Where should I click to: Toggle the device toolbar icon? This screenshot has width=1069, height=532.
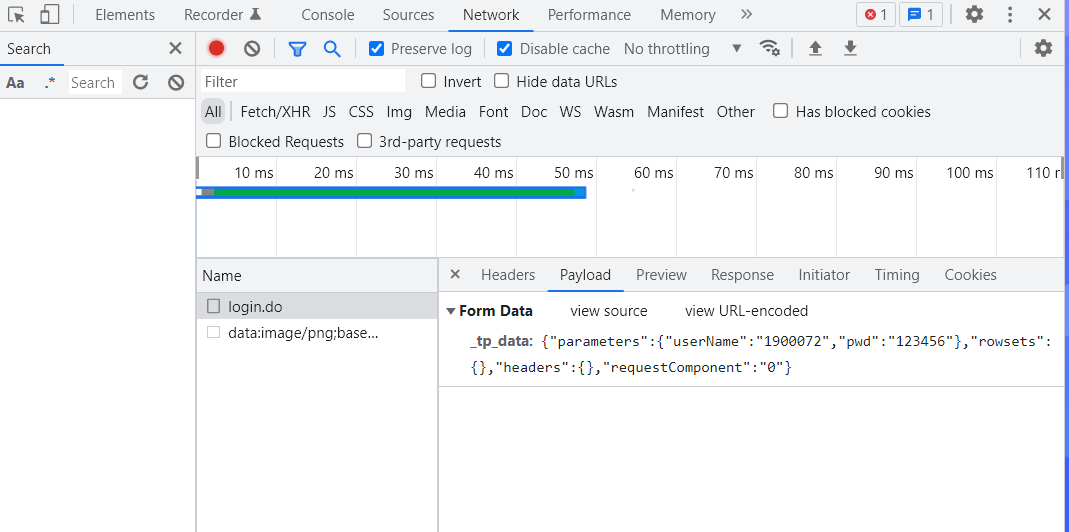pos(50,14)
